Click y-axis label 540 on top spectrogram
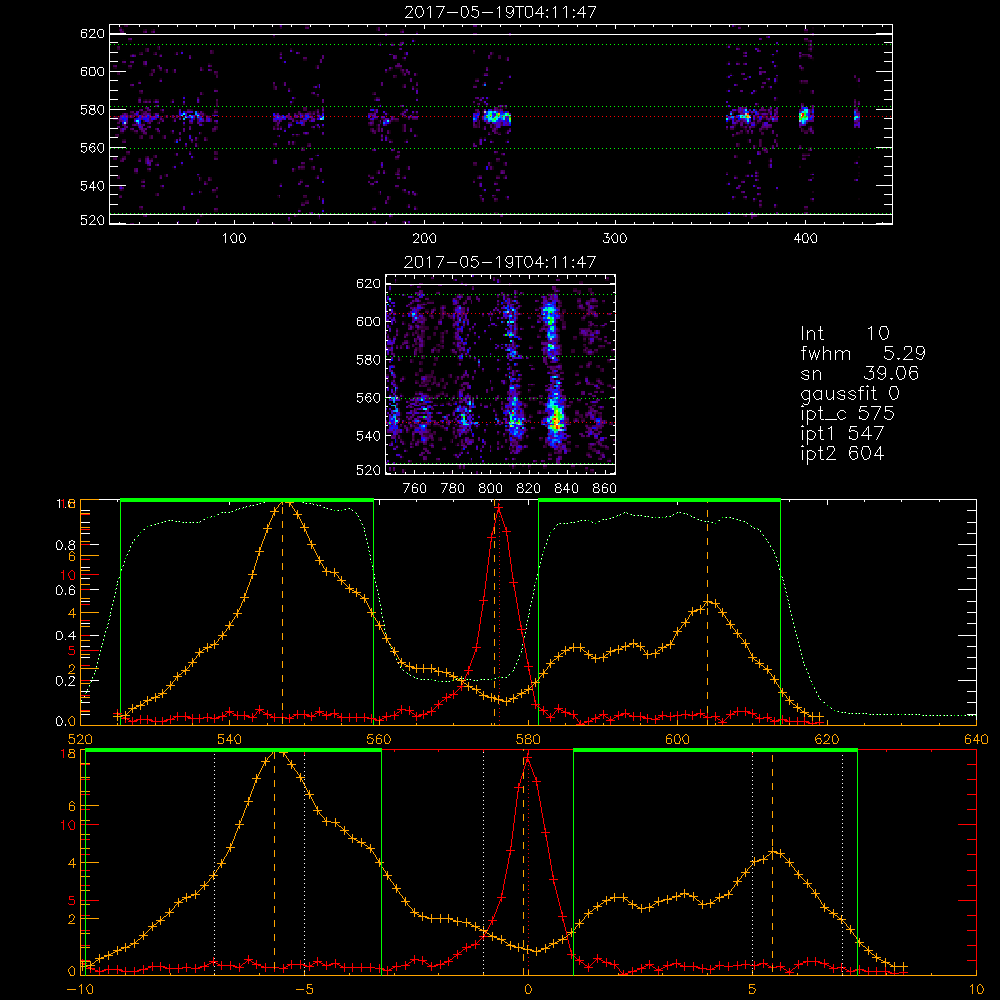Image resolution: width=1000 pixels, height=1000 pixels. click(92, 186)
